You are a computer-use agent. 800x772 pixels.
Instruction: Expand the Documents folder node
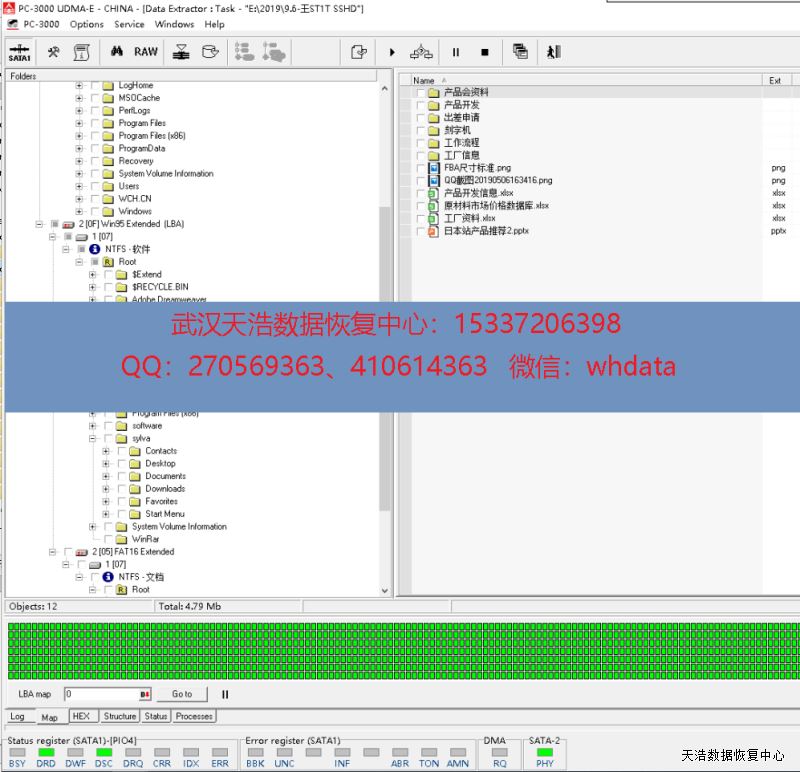106,476
